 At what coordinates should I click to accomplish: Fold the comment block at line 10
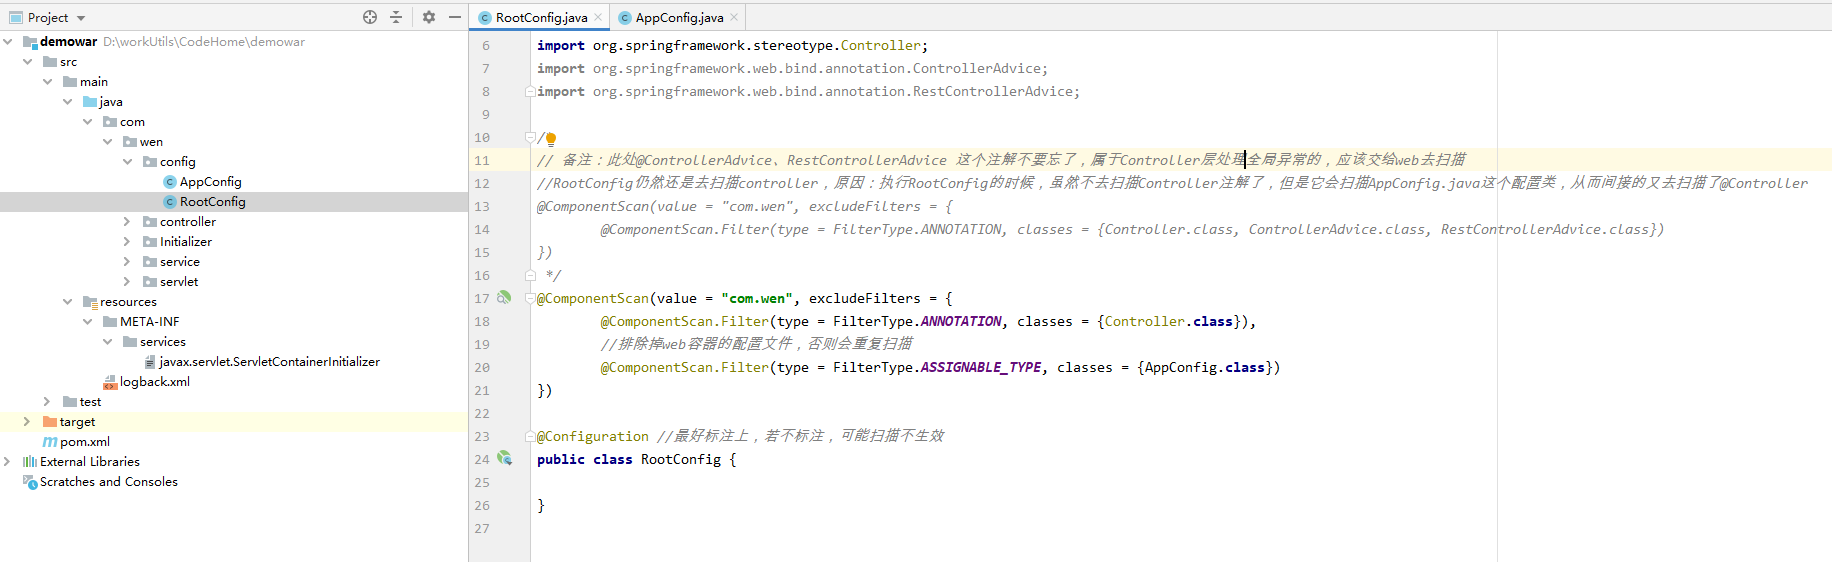(530, 137)
